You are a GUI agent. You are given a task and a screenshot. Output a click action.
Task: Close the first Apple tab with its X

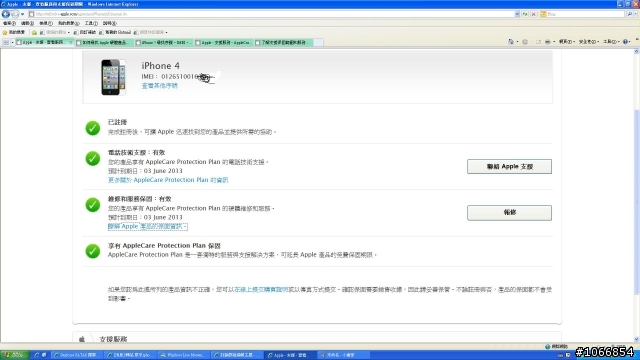click(71, 42)
